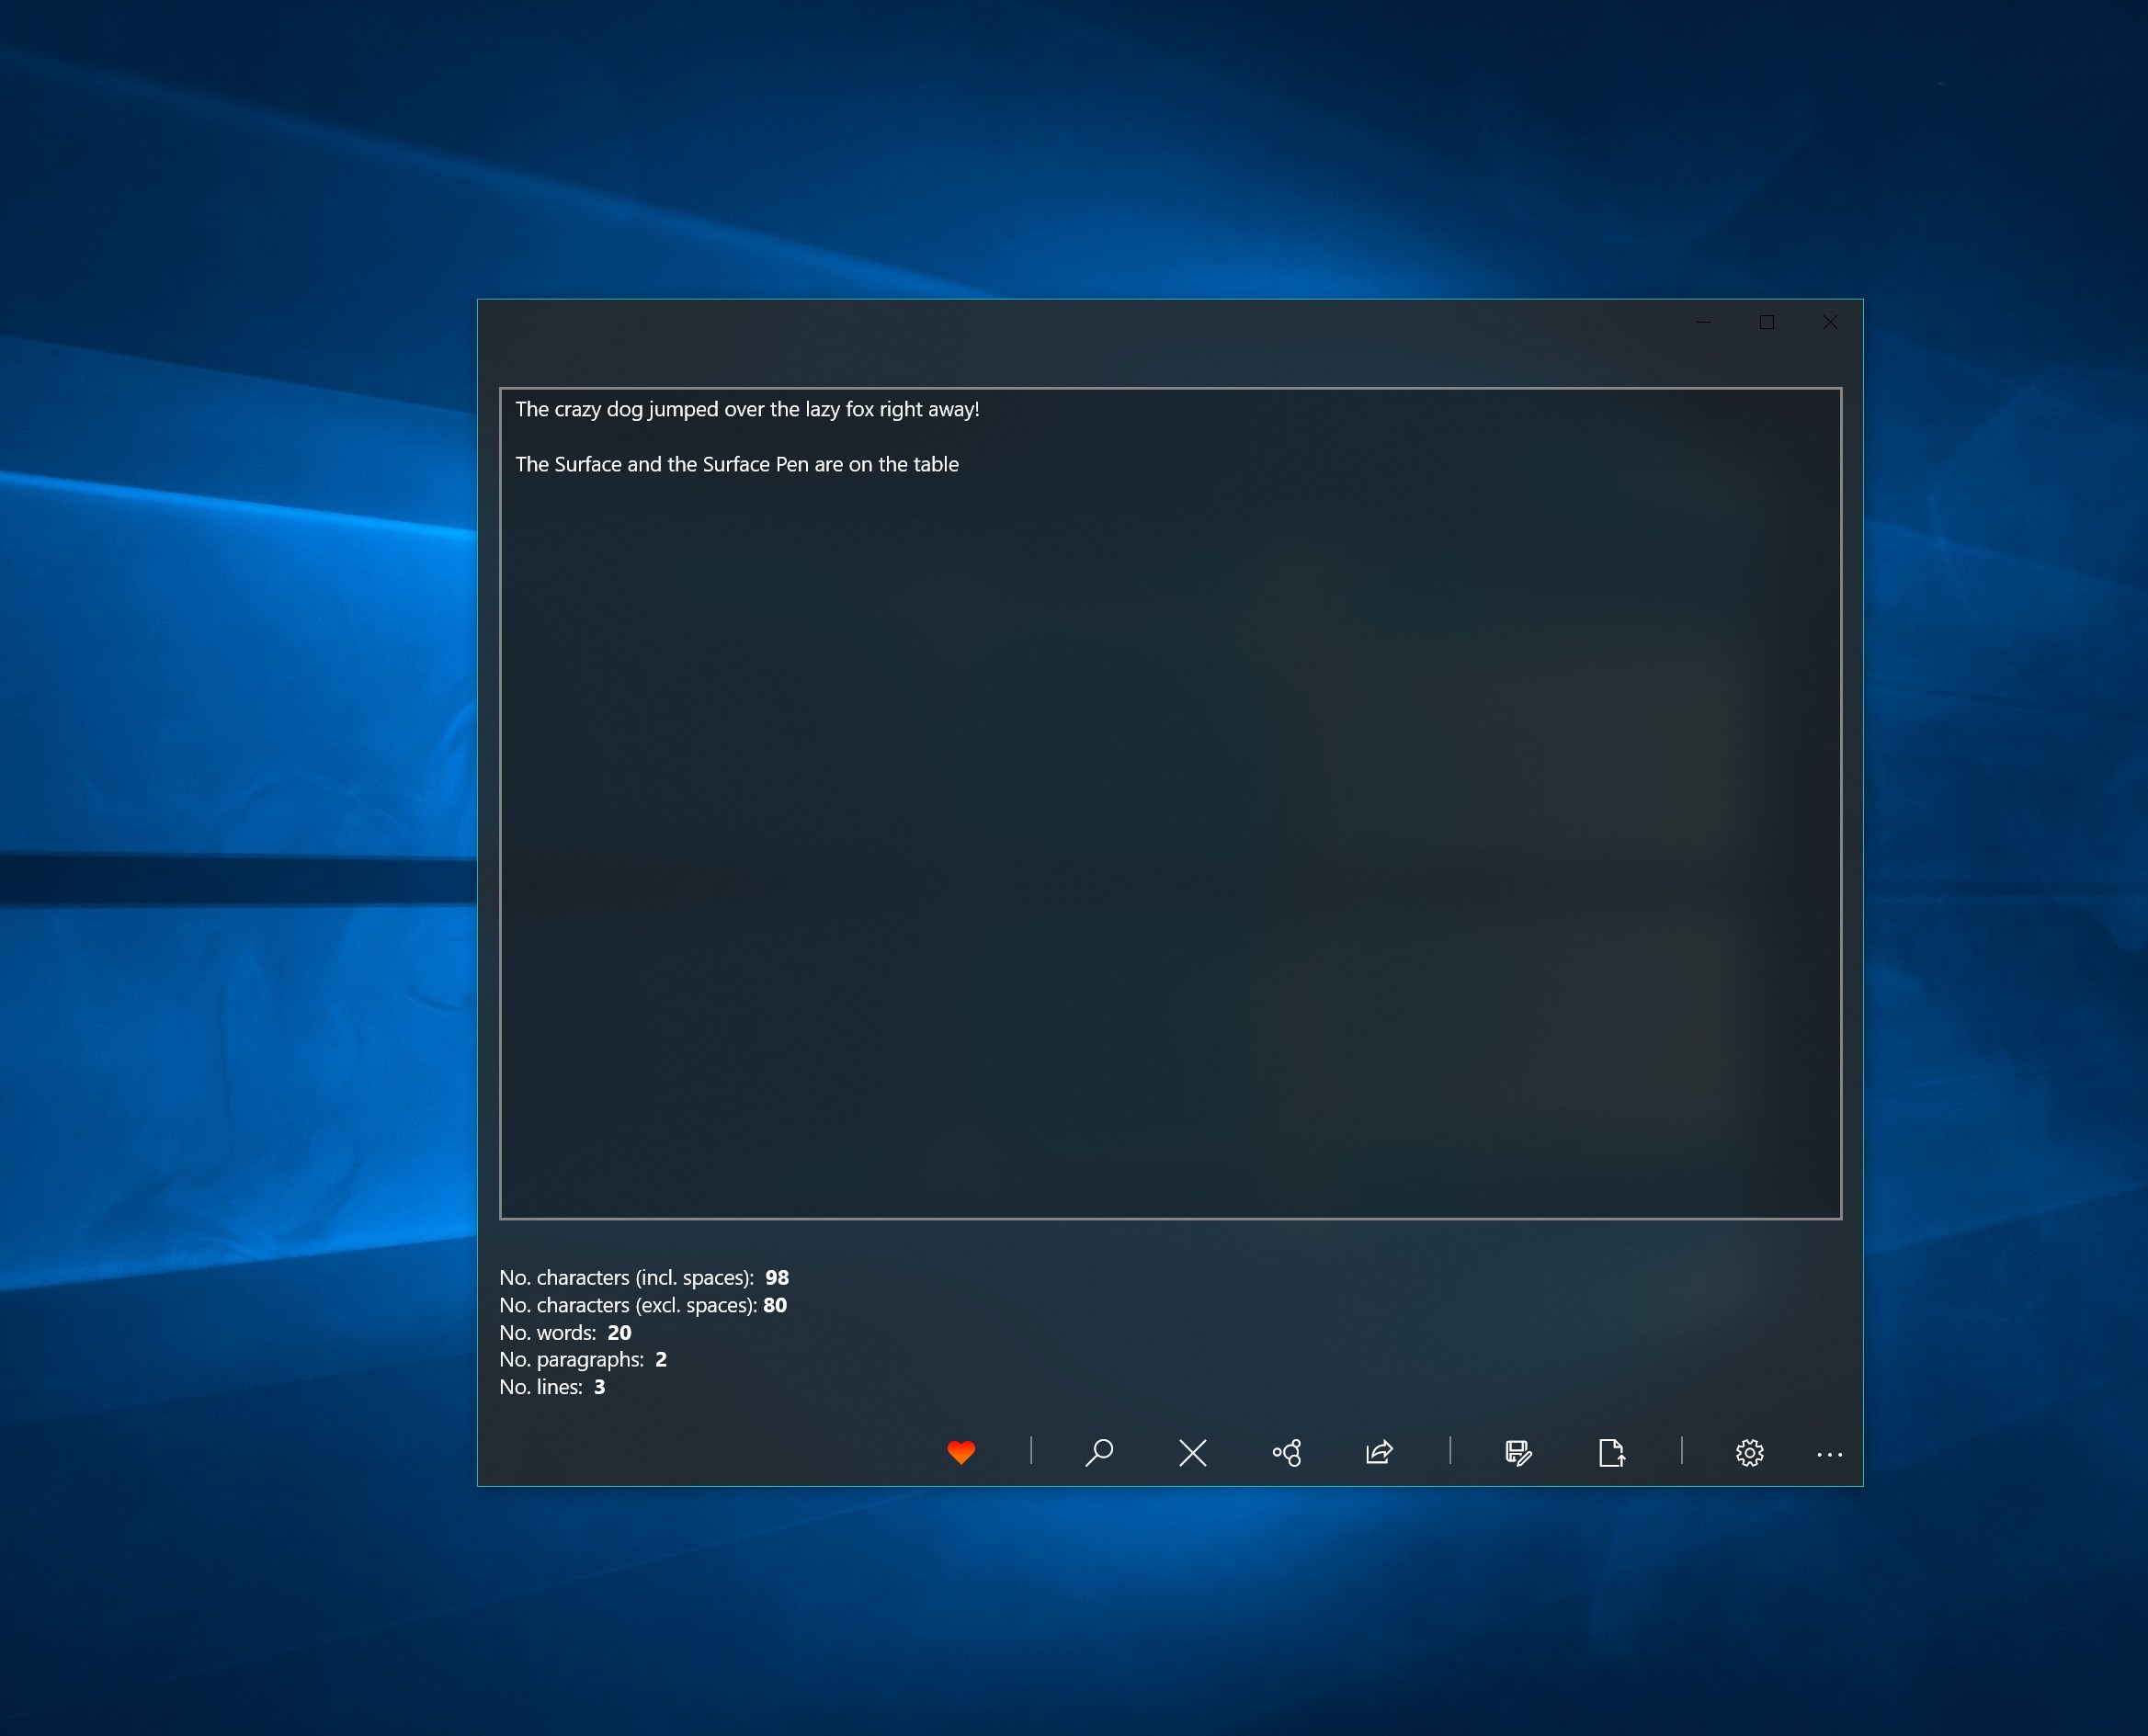Click the characters excl. spaces count 80
The width and height of the screenshot is (2148, 1736).
(775, 1305)
